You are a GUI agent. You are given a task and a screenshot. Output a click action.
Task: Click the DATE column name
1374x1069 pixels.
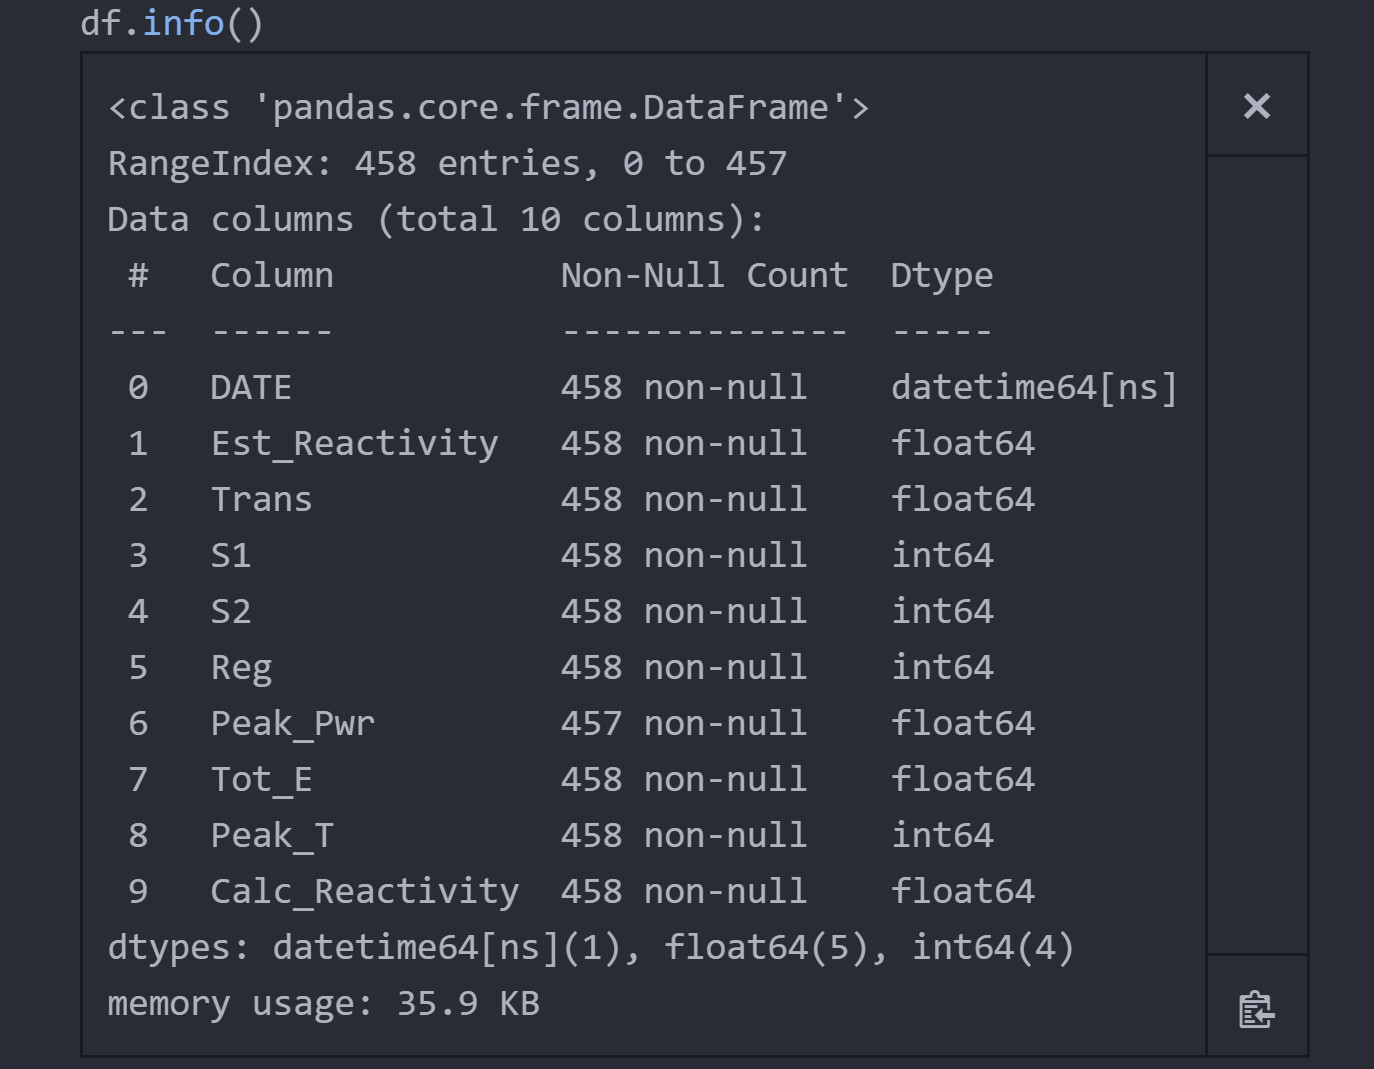point(250,388)
